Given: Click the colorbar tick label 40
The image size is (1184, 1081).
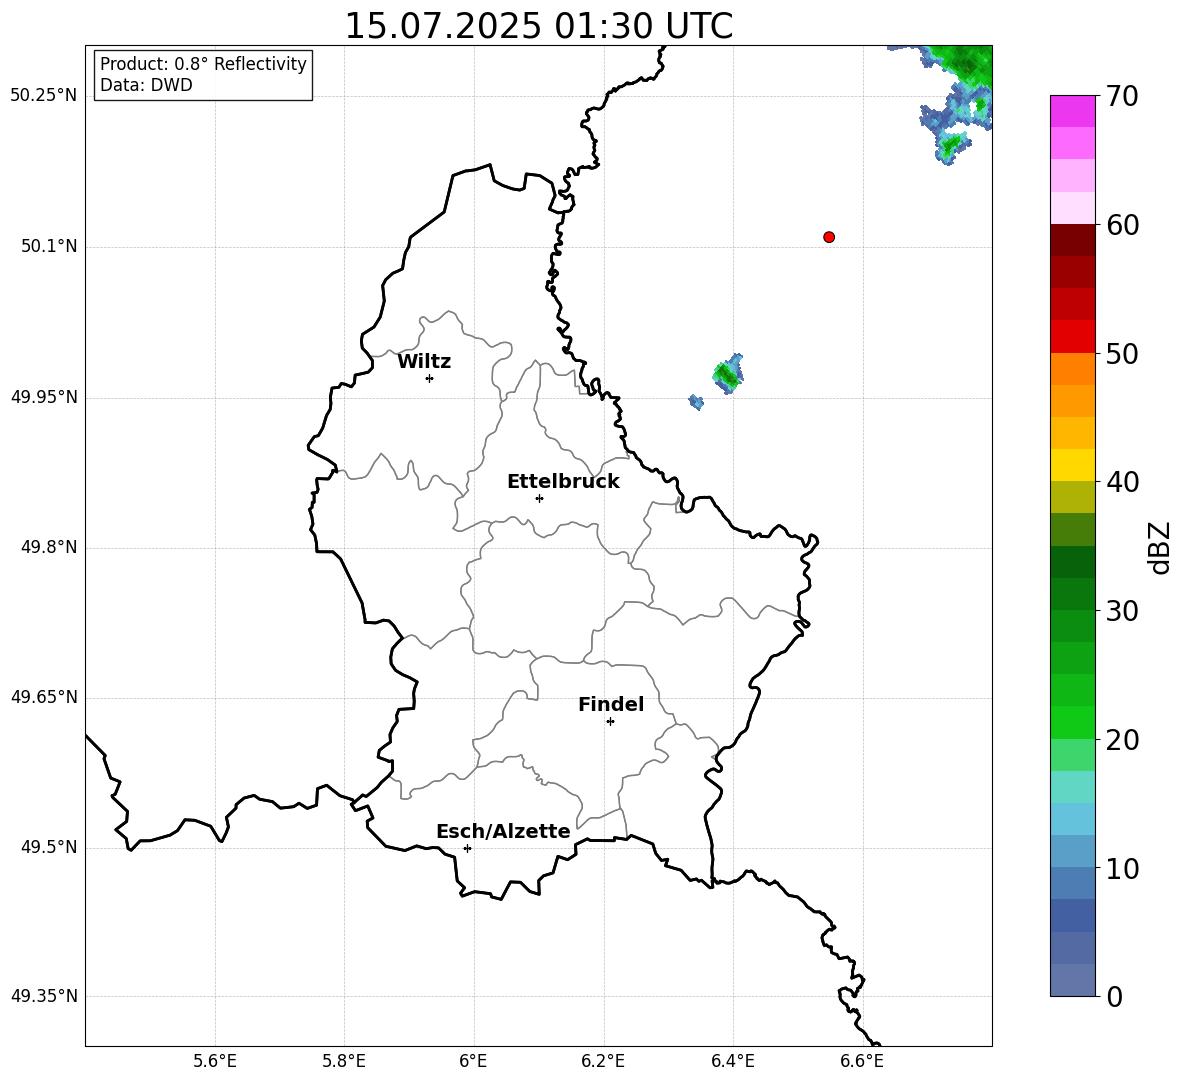Looking at the screenshot, I should pos(1122,482).
